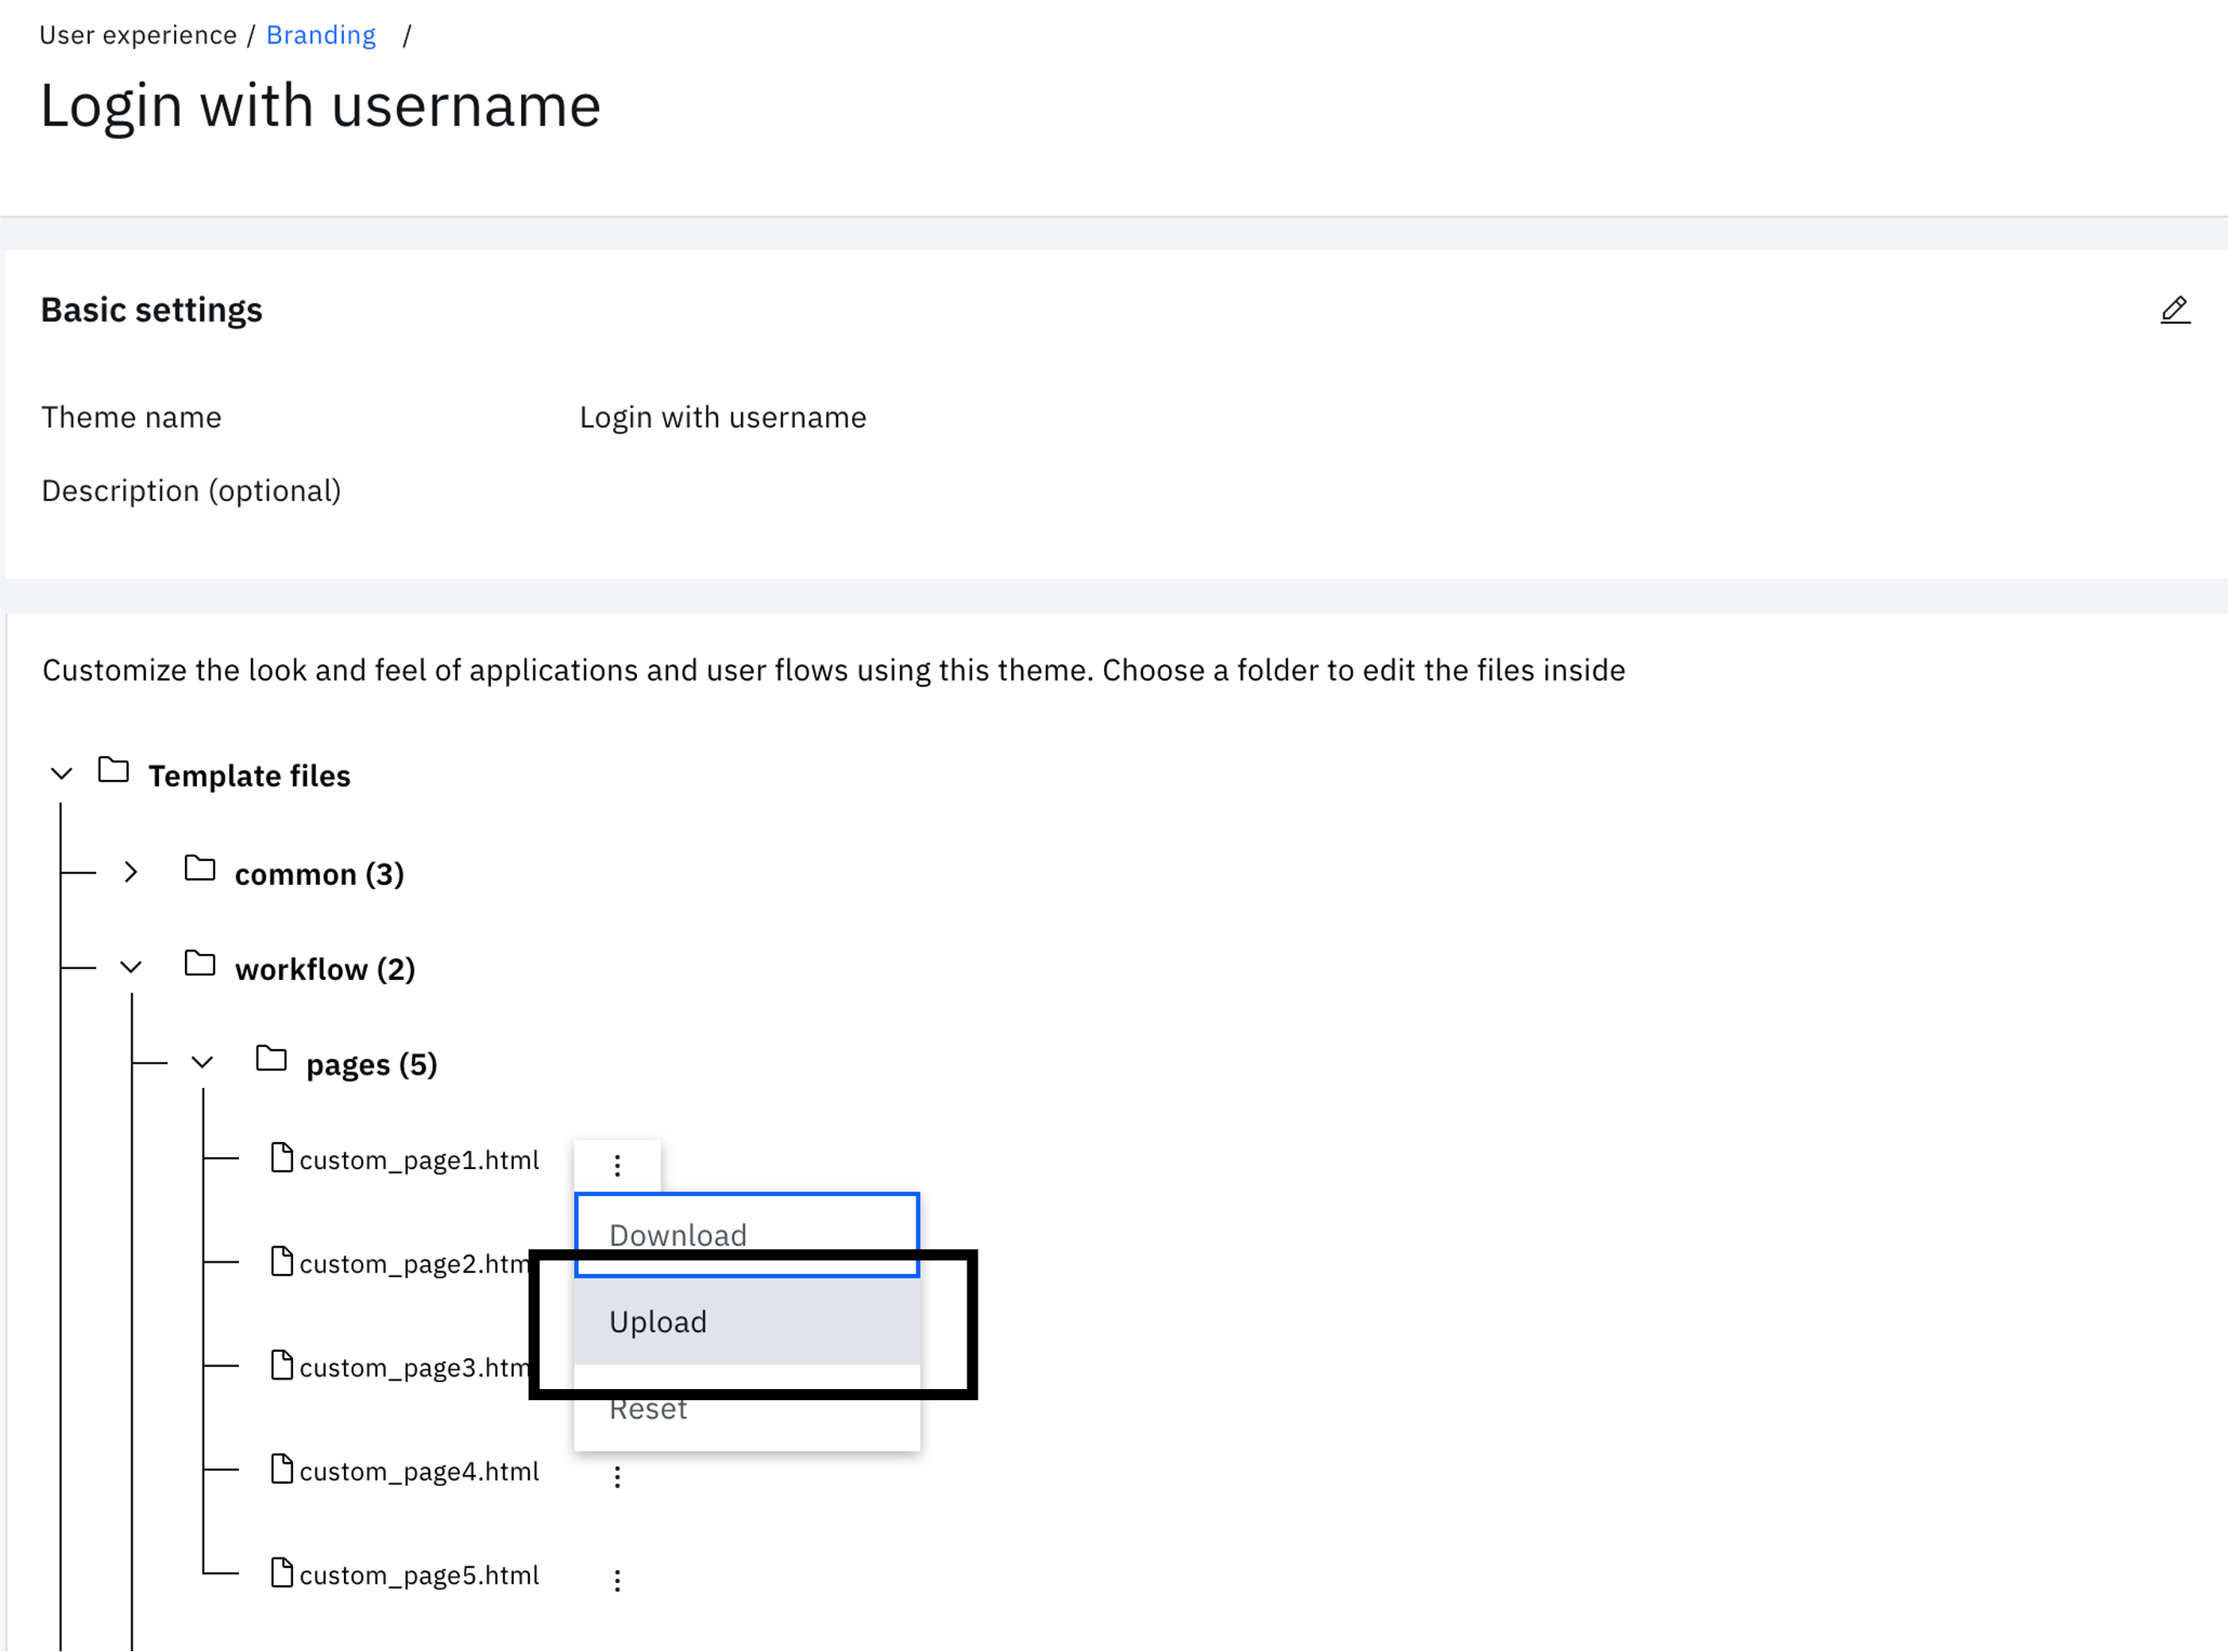
Task: Click the pencil edit icon in Basic settings
Action: (2174, 310)
